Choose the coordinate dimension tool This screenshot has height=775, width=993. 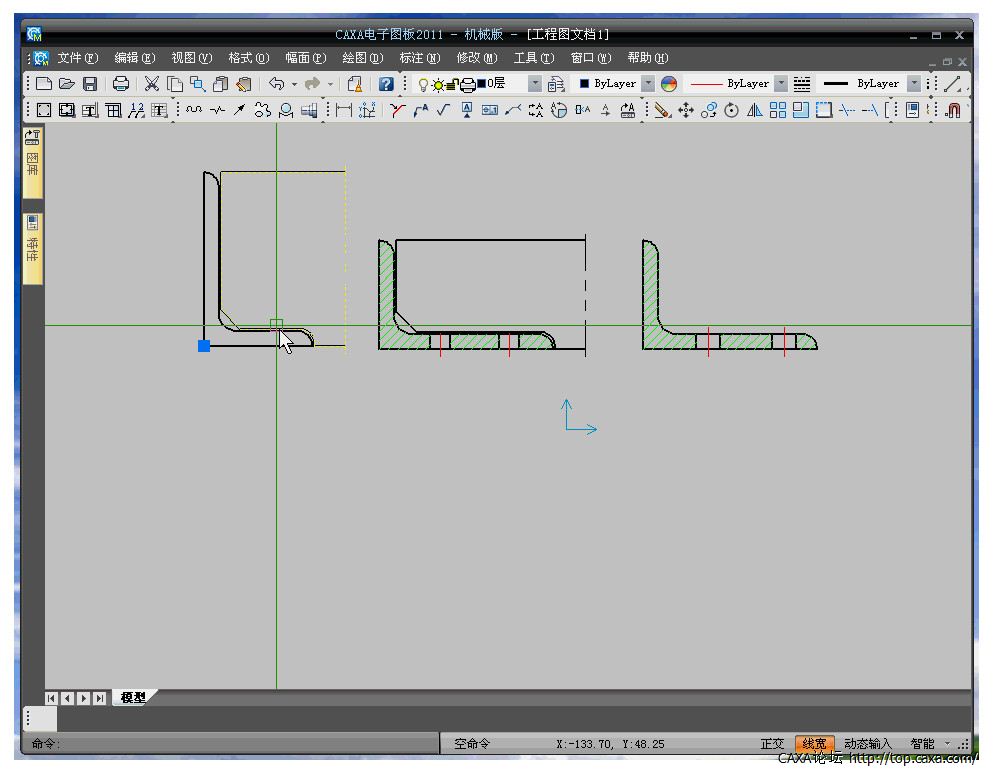pyautogui.click(x=367, y=110)
